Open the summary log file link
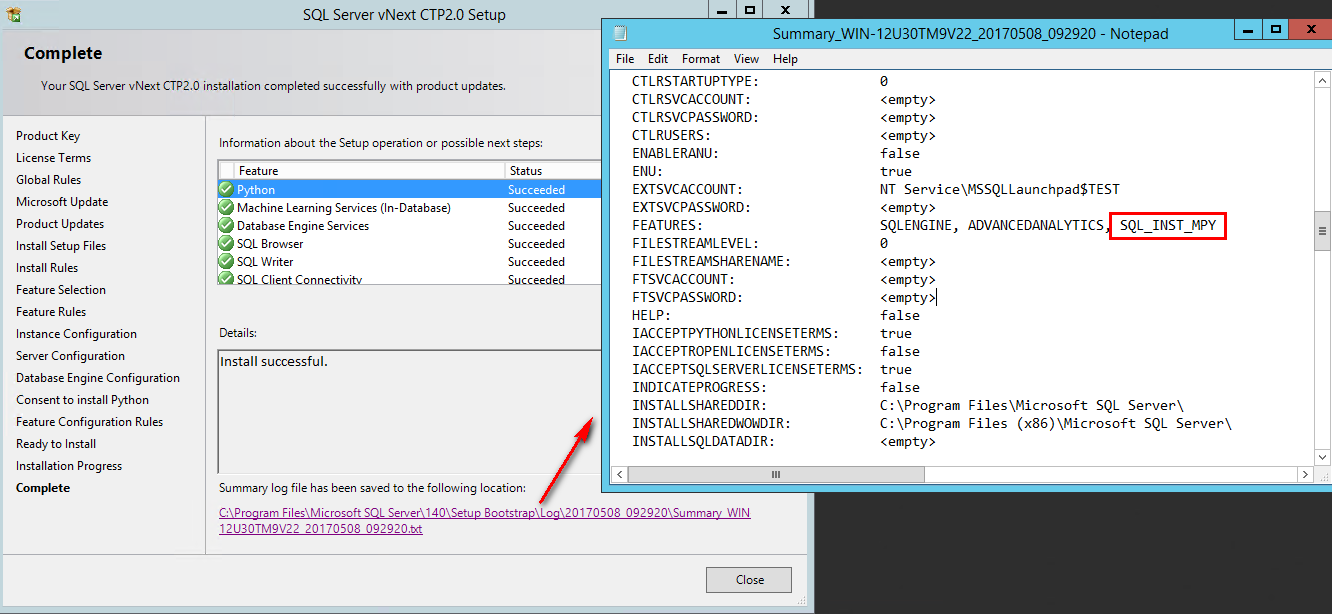The image size is (1332, 614). [485, 521]
